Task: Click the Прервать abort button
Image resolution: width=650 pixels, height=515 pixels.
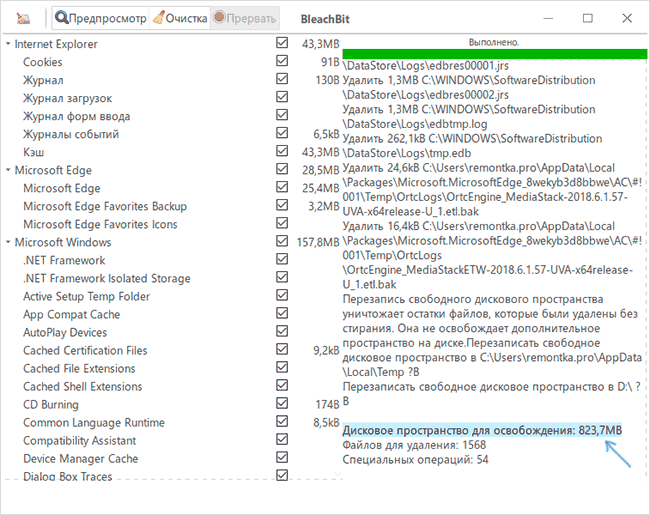Action: (245, 18)
